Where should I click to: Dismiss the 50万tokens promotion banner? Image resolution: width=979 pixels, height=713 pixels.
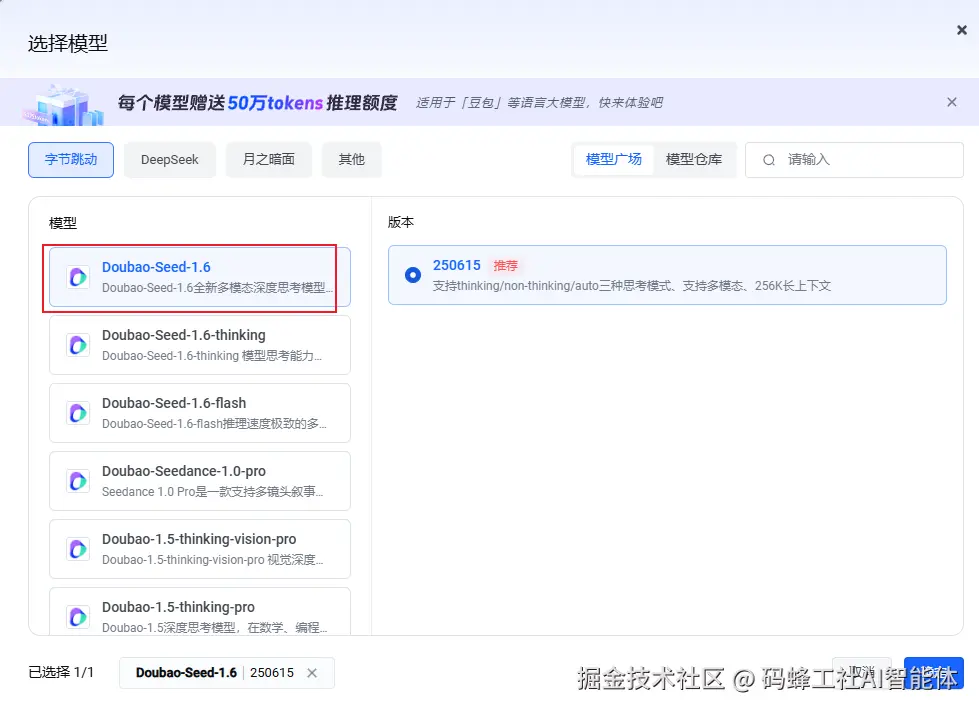click(952, 102)
